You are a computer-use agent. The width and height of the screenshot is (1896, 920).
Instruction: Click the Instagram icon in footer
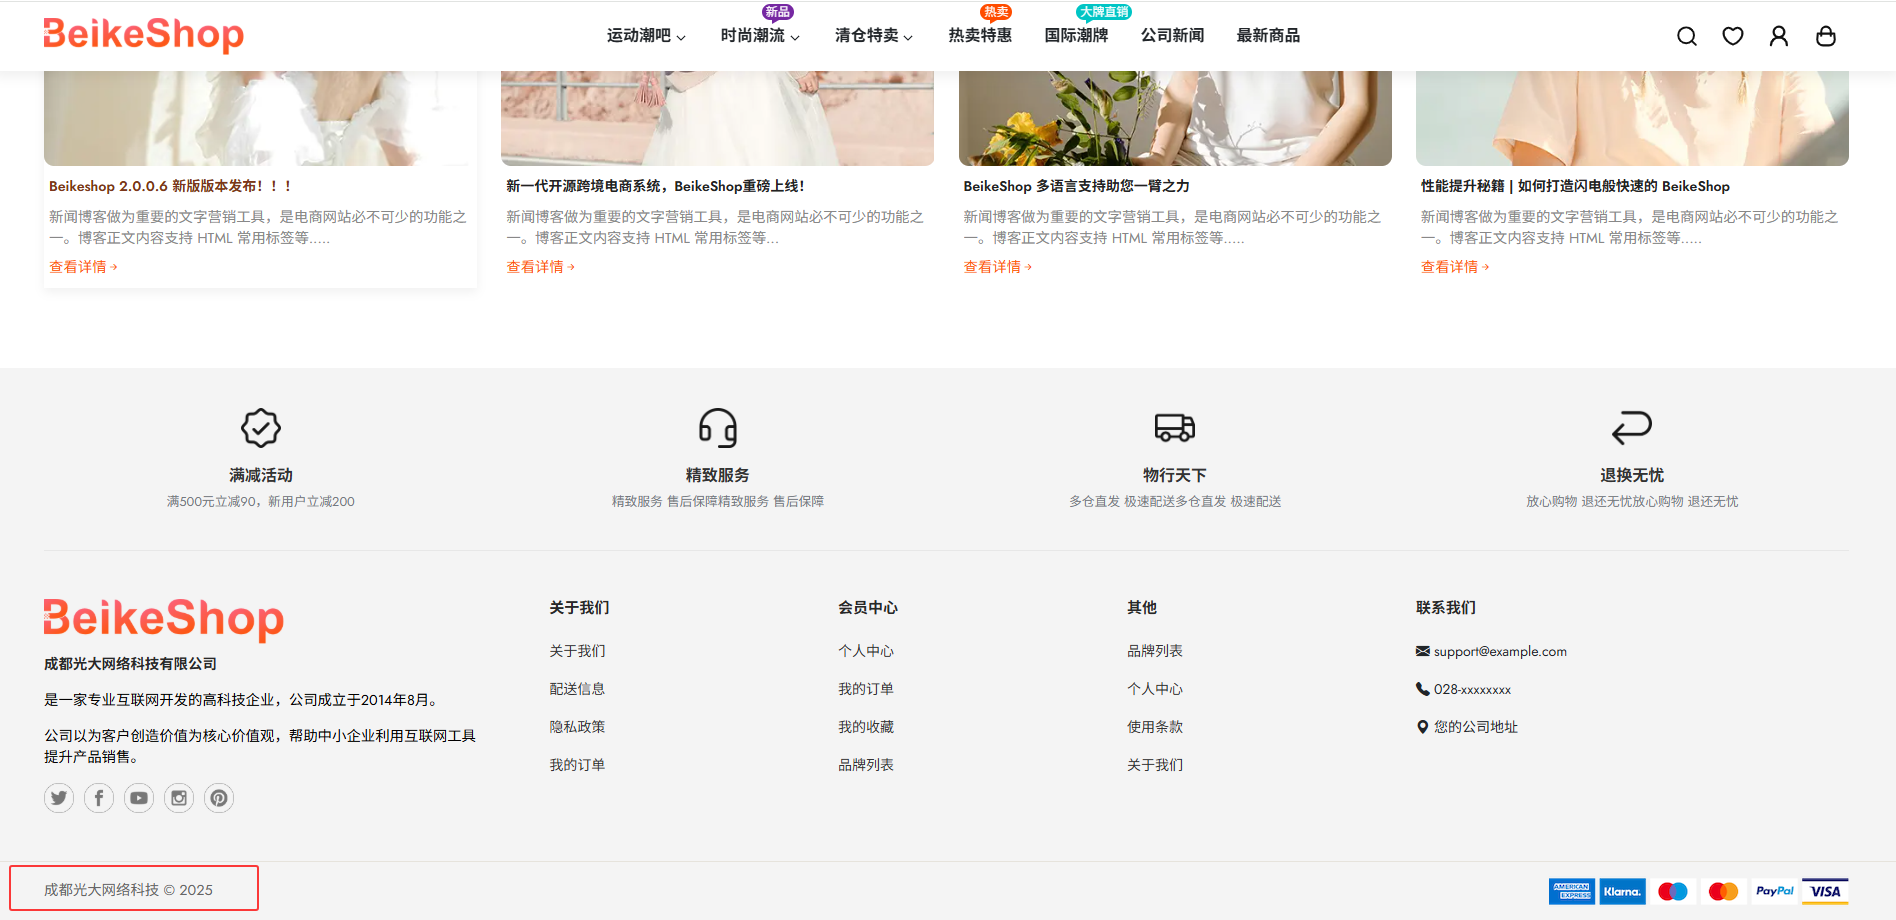coord(179,798)
